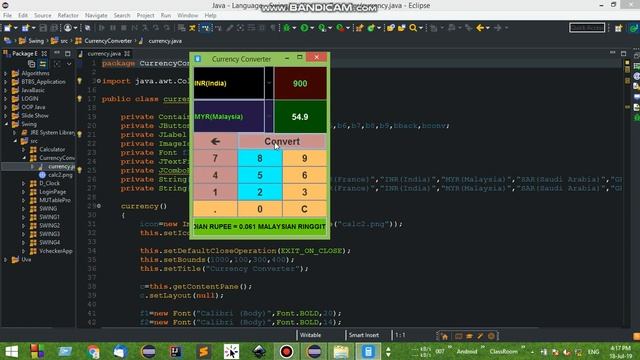Viewport: 640px width, 360px height.
Task: Click the Quick Access search field
Action: click(x=587, y=28)
